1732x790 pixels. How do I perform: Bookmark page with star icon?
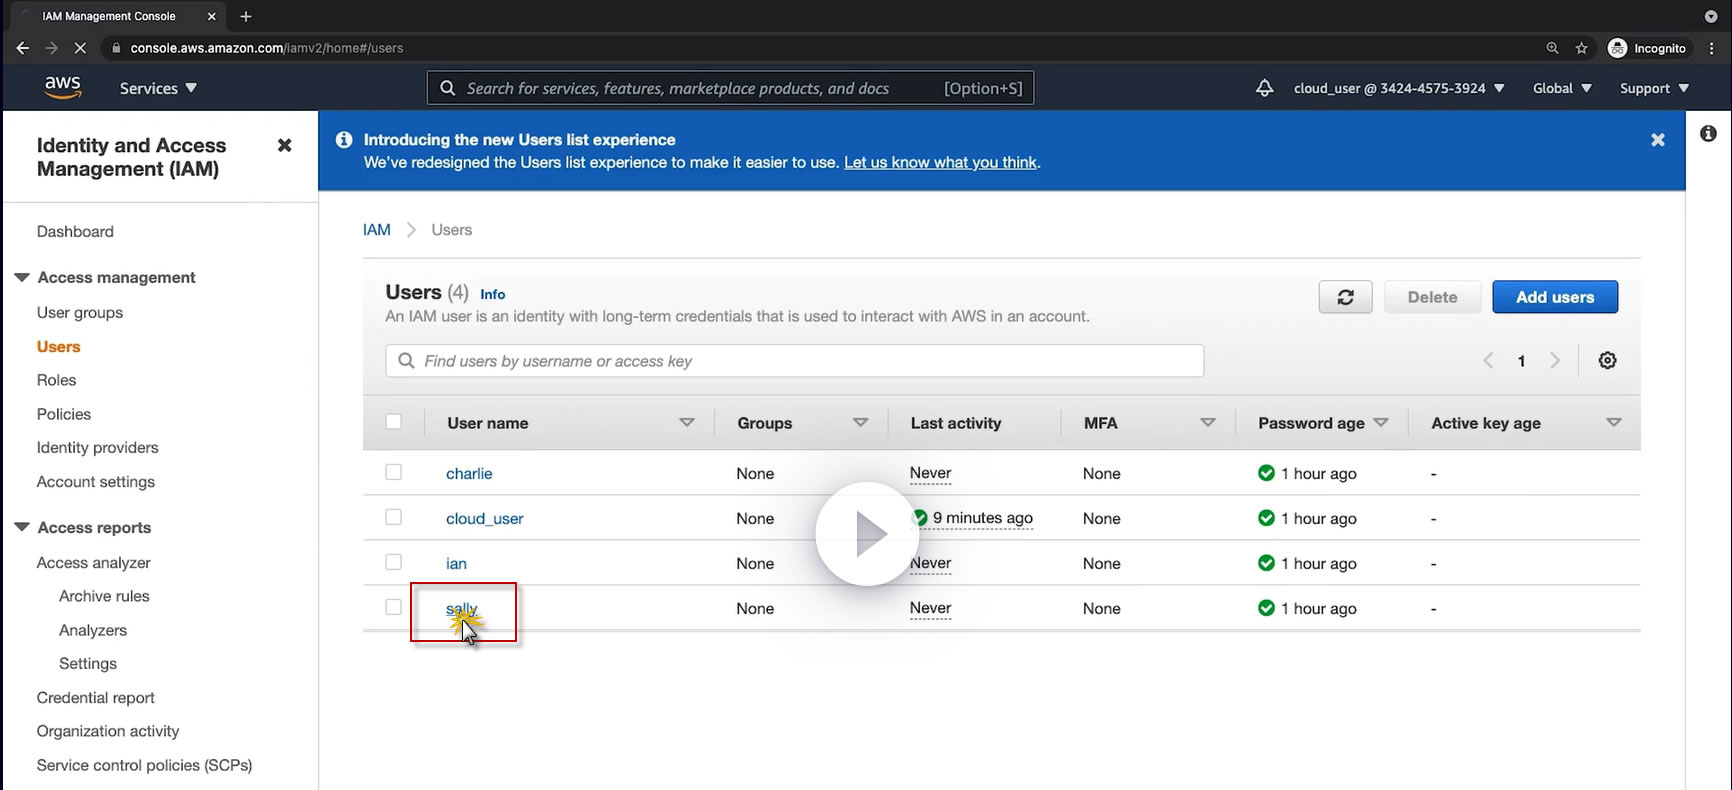coord(1581,48)
